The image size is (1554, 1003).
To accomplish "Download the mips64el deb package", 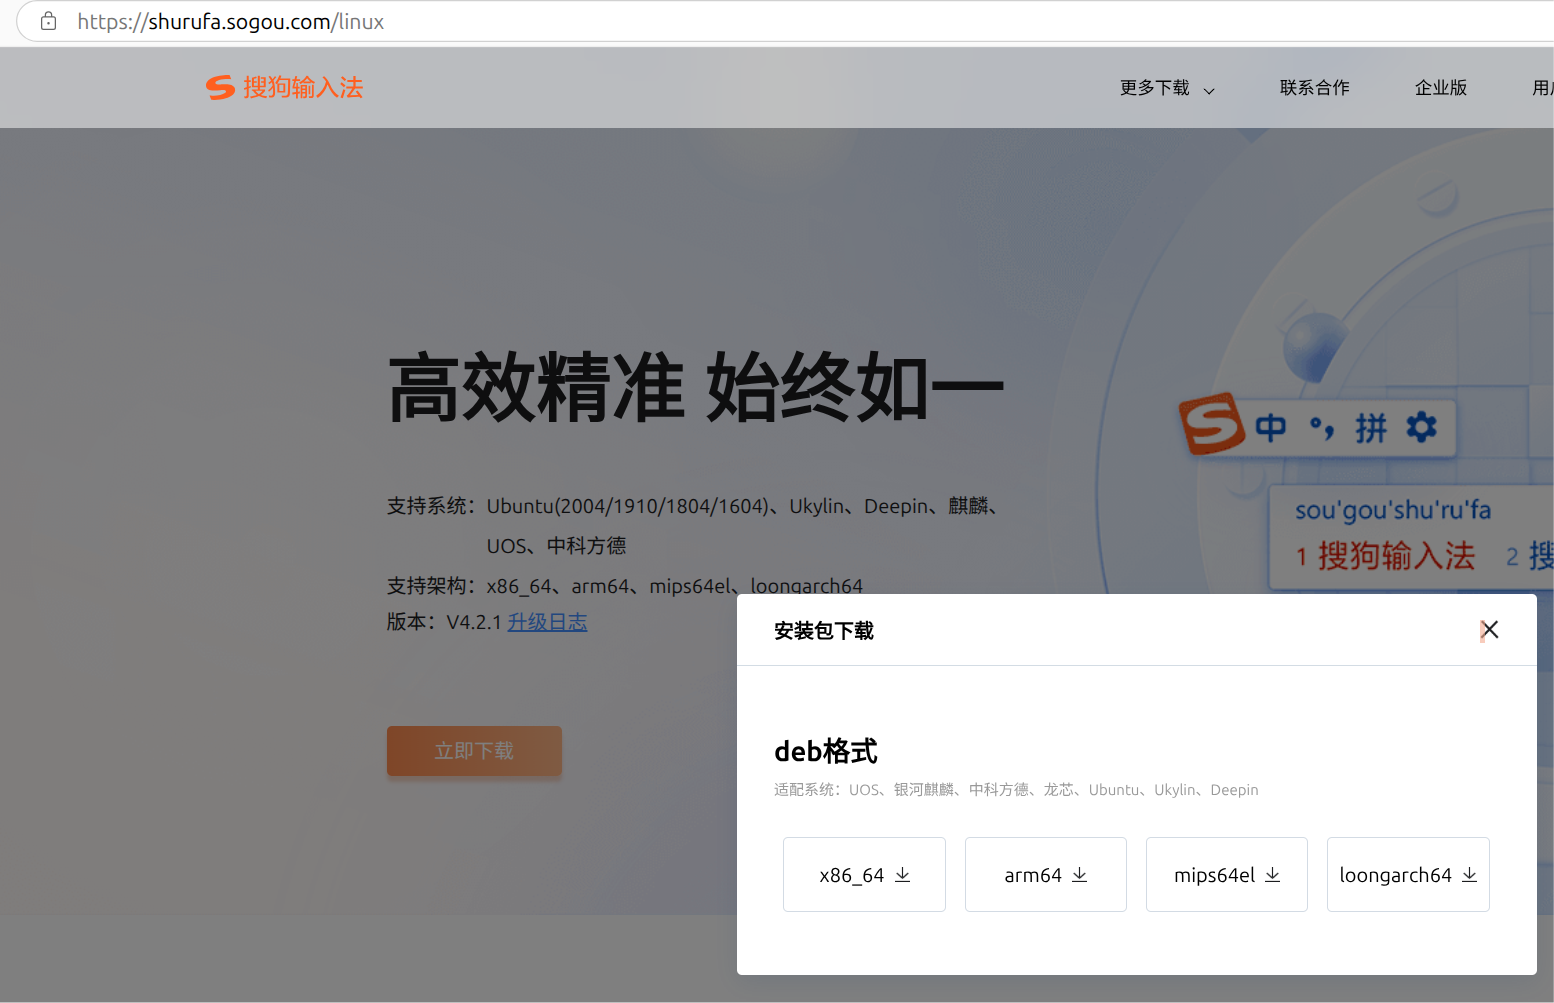I will (x=1226, y=875).
